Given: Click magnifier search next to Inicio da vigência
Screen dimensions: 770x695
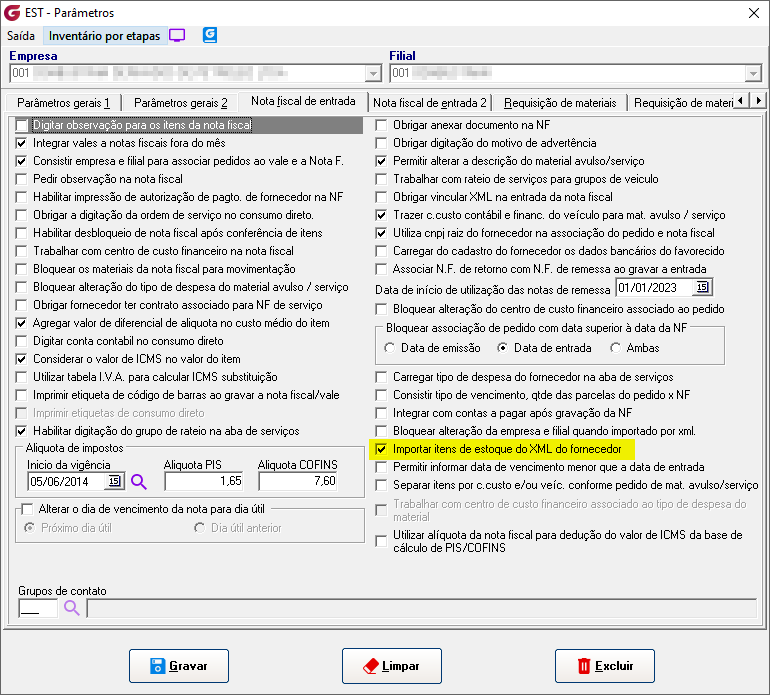Looking at the screenshot, I should pos(139,482).
